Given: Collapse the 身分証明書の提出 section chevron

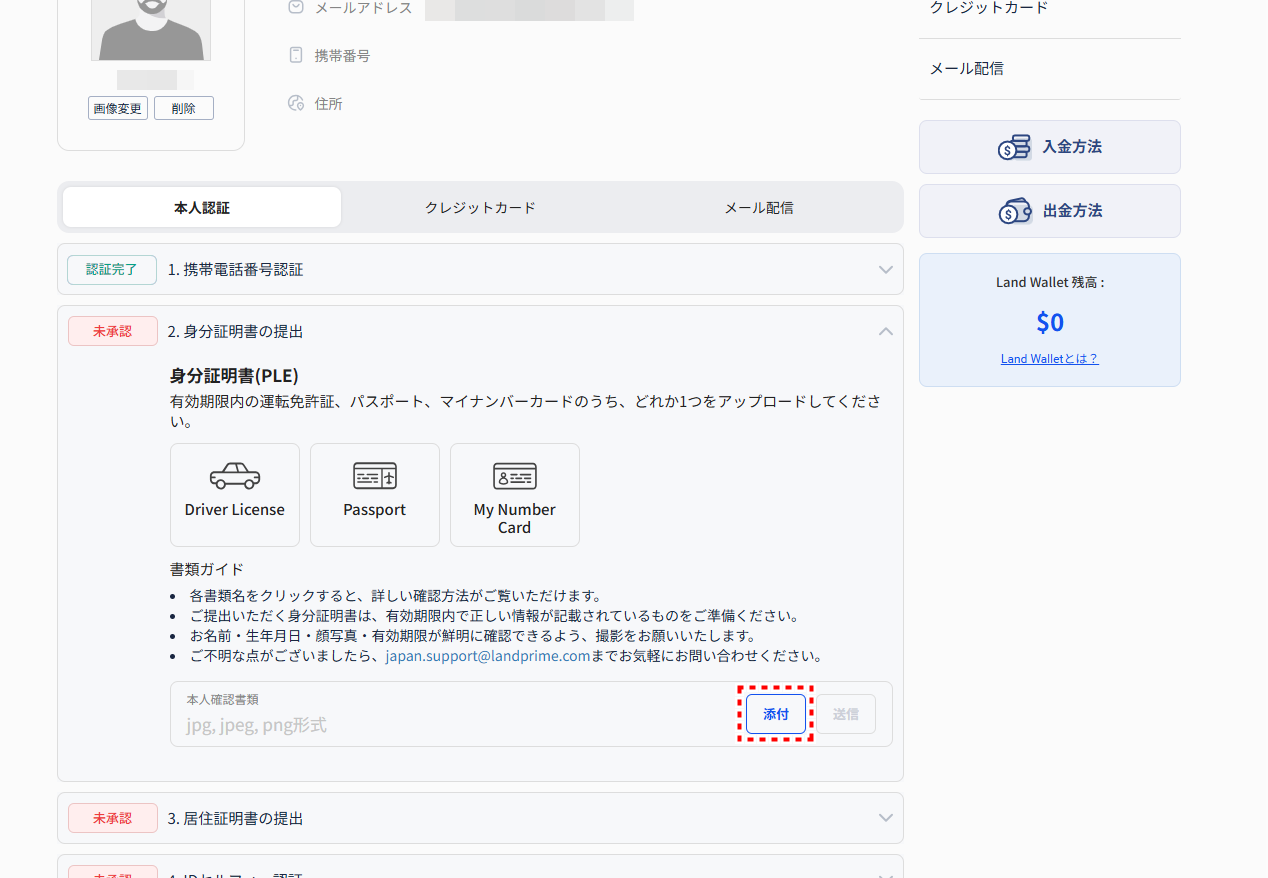Looking at the screenshot, I should tap(885, 331).
